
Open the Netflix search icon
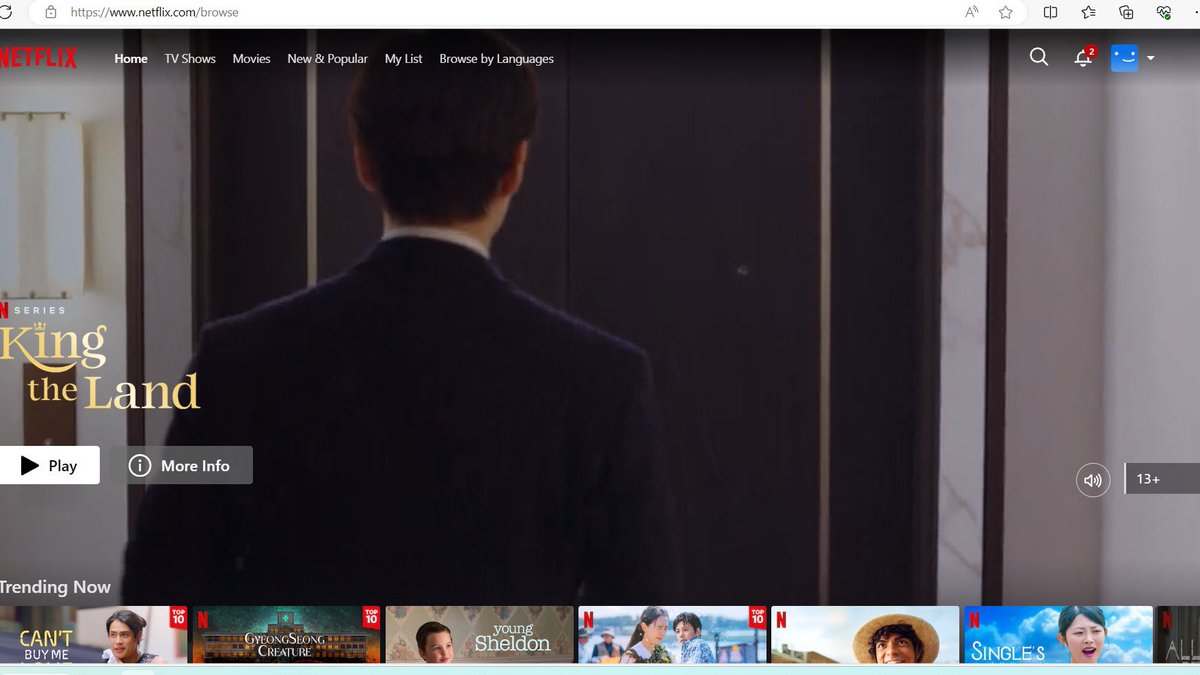point(1039,58)
